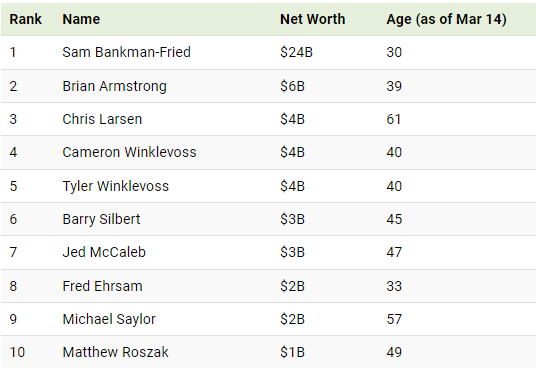This screenshot has width=536, height=368.
Task: Click on Tyler Winklevoss row name
Action: pyautogui.click(x=116, y=186)
